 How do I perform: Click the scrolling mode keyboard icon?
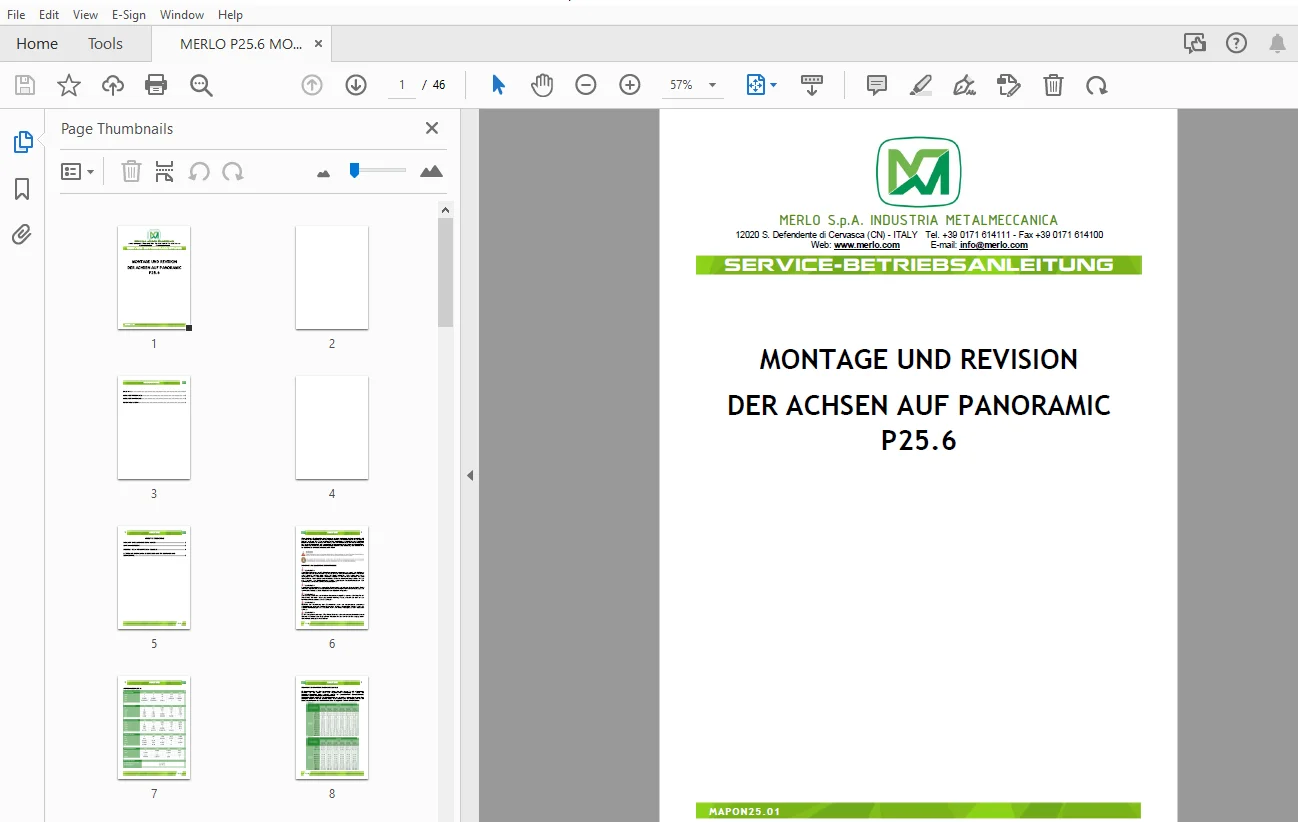click(x=812, y=85)
